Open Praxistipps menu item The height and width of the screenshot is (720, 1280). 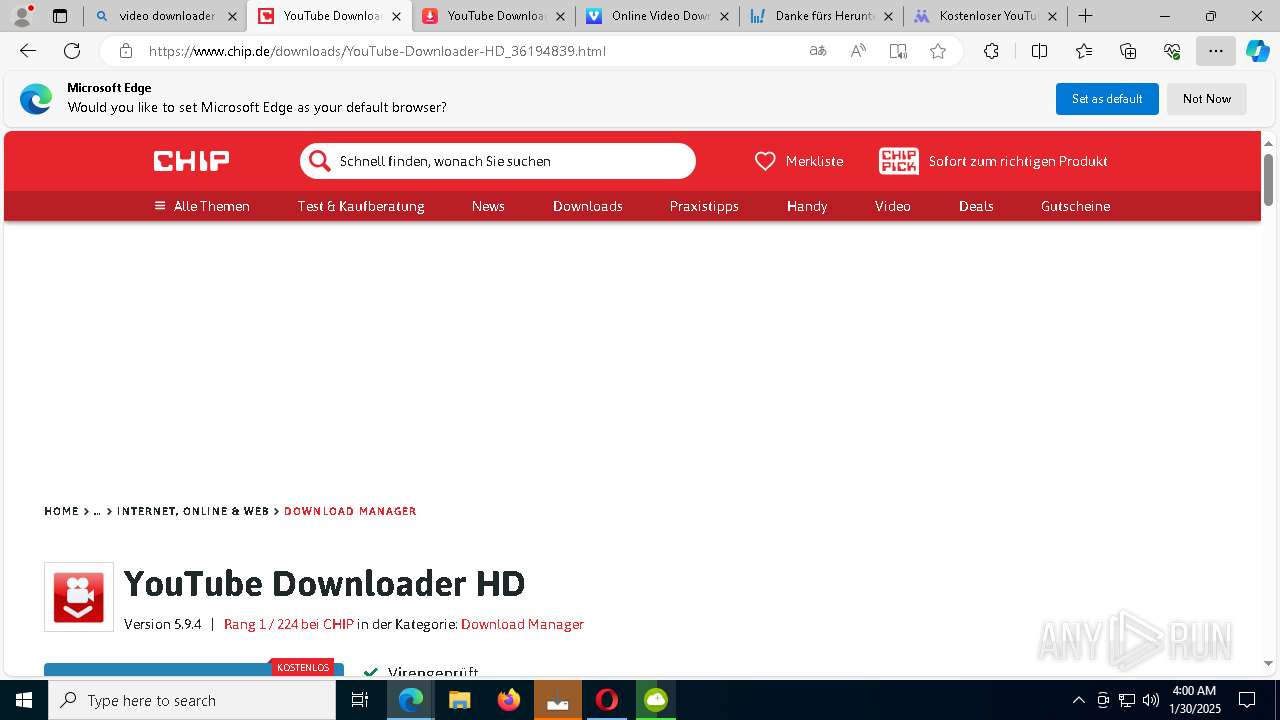pos(704,206)
